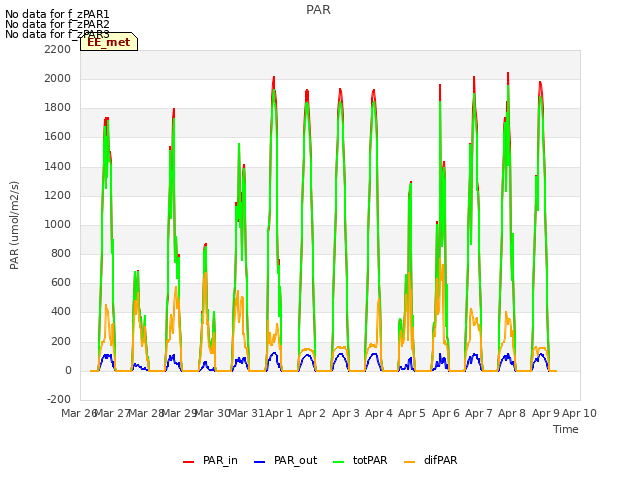The width and height of the screenshot is (640, 480).
Task: Select the totPAR legend label
Action: (370, 460)
